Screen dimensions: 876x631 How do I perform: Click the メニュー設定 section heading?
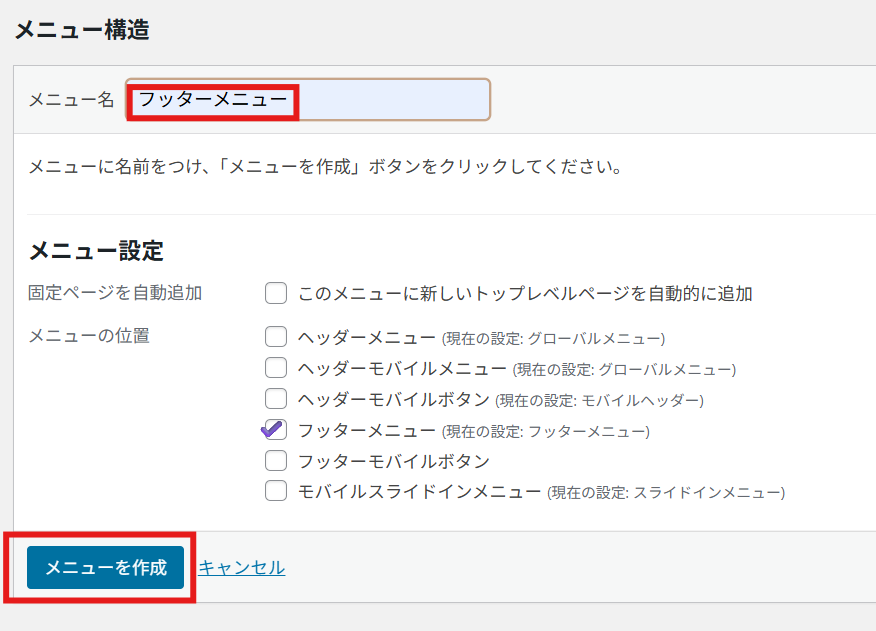click(x=96, y=250)
